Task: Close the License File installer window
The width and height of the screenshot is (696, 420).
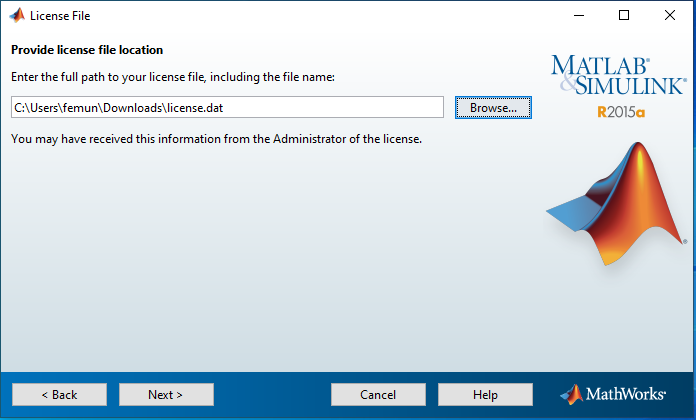Action: point(671,16)
